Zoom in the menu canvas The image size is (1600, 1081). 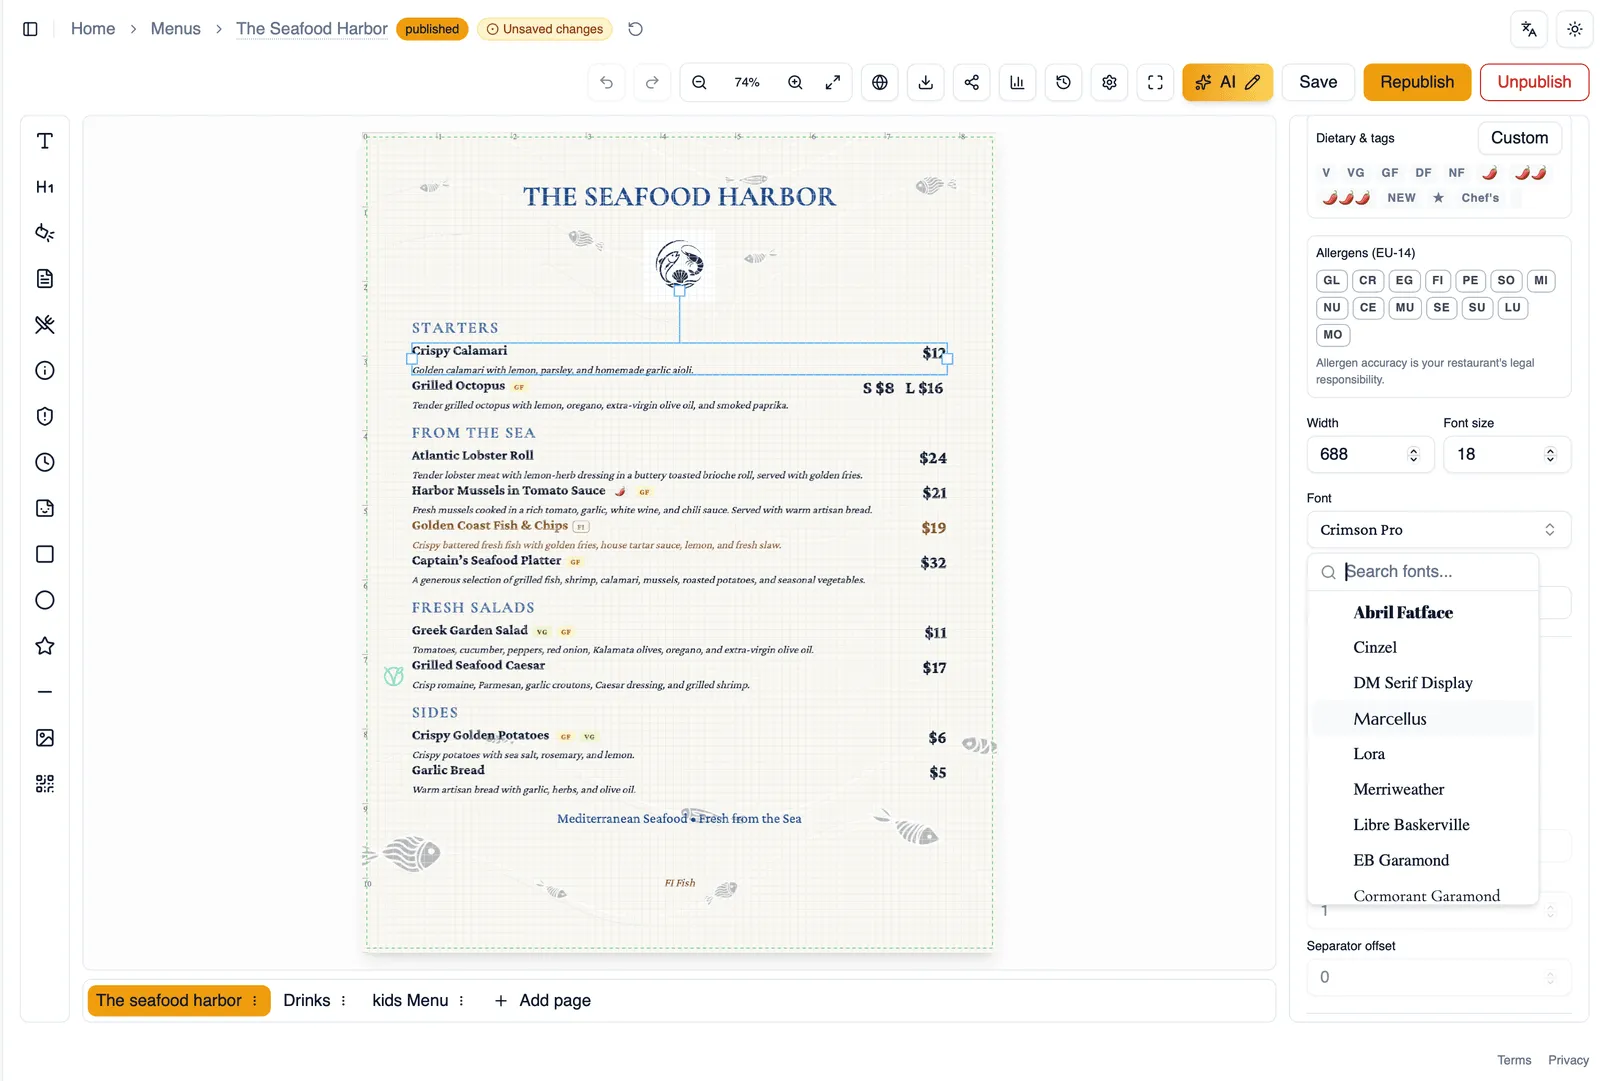pos(795,82)
